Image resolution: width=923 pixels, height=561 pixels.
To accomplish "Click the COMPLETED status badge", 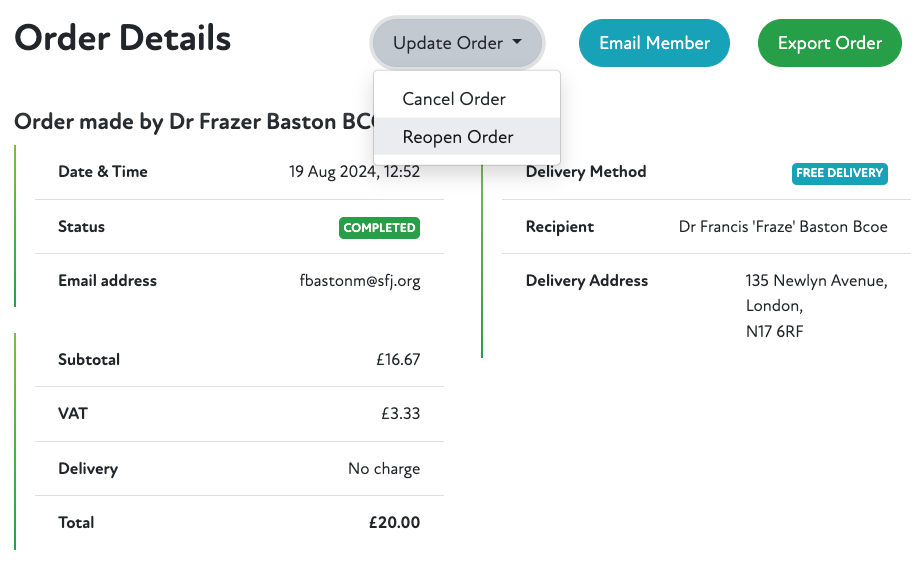I will pos(379,228).
